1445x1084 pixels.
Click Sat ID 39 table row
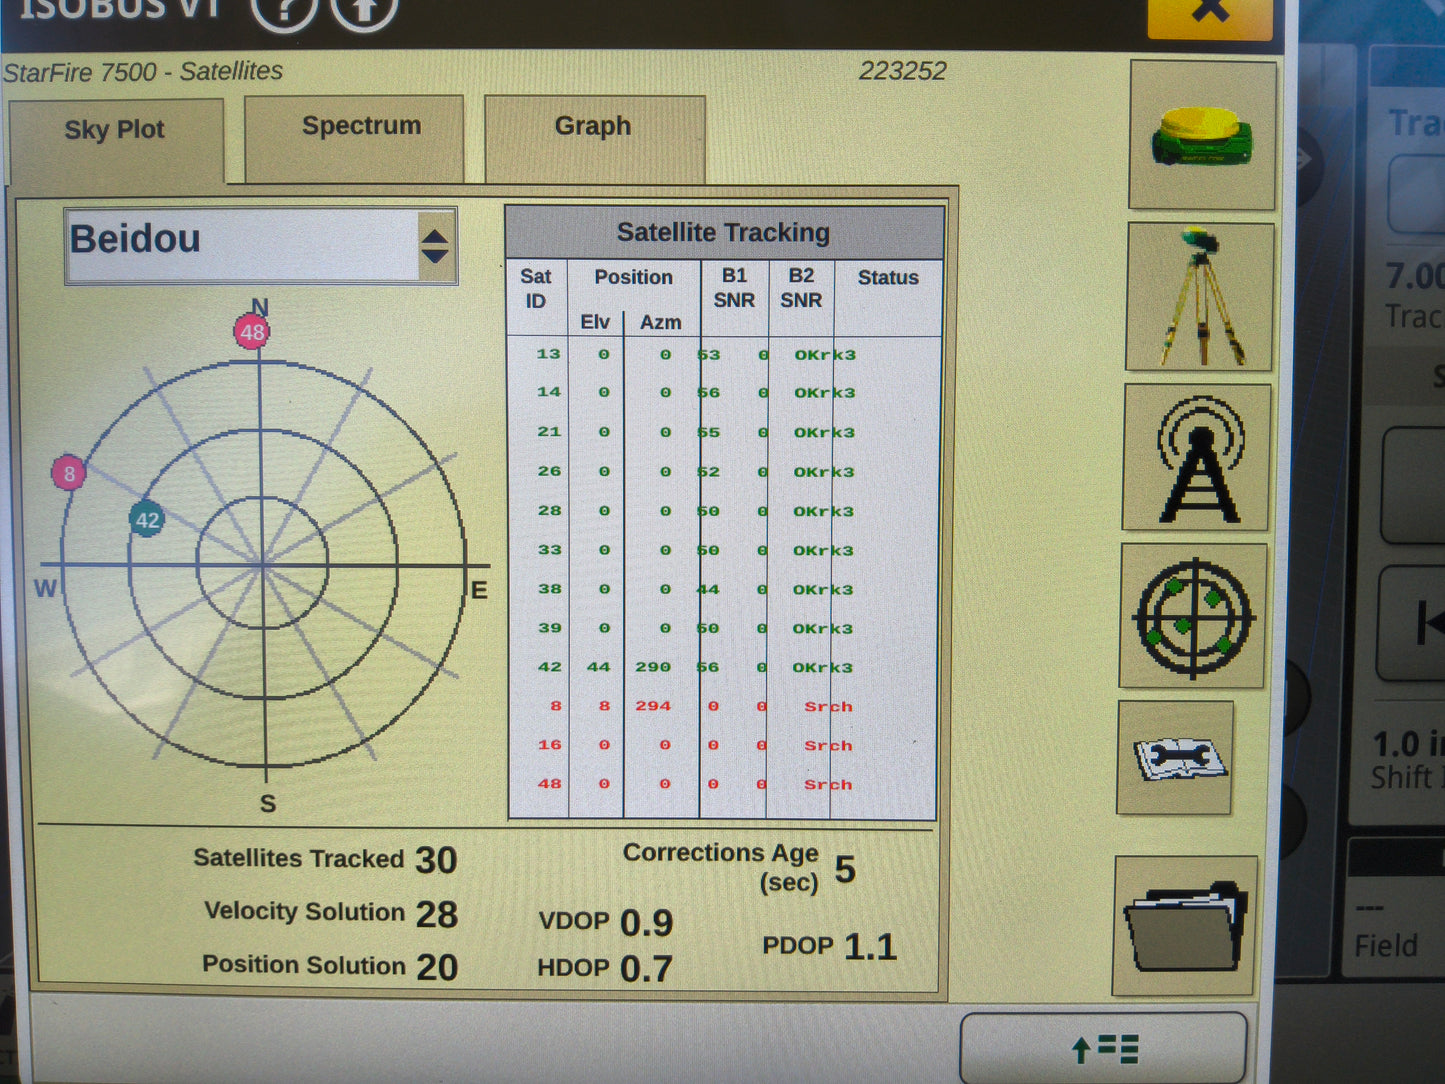(723, 628)
